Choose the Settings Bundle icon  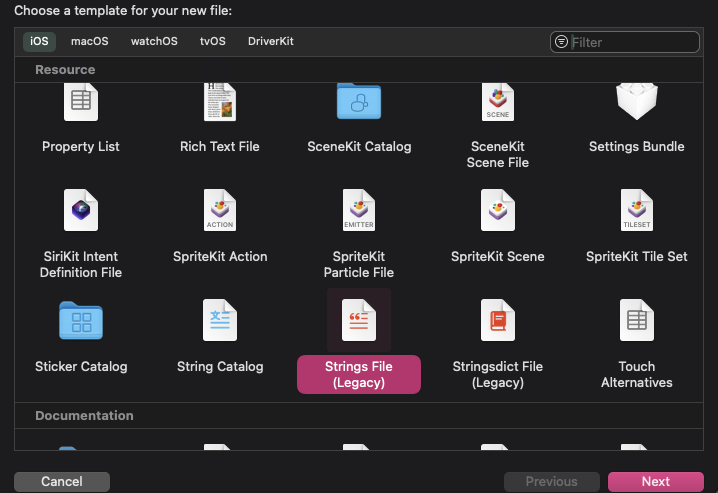636,101
